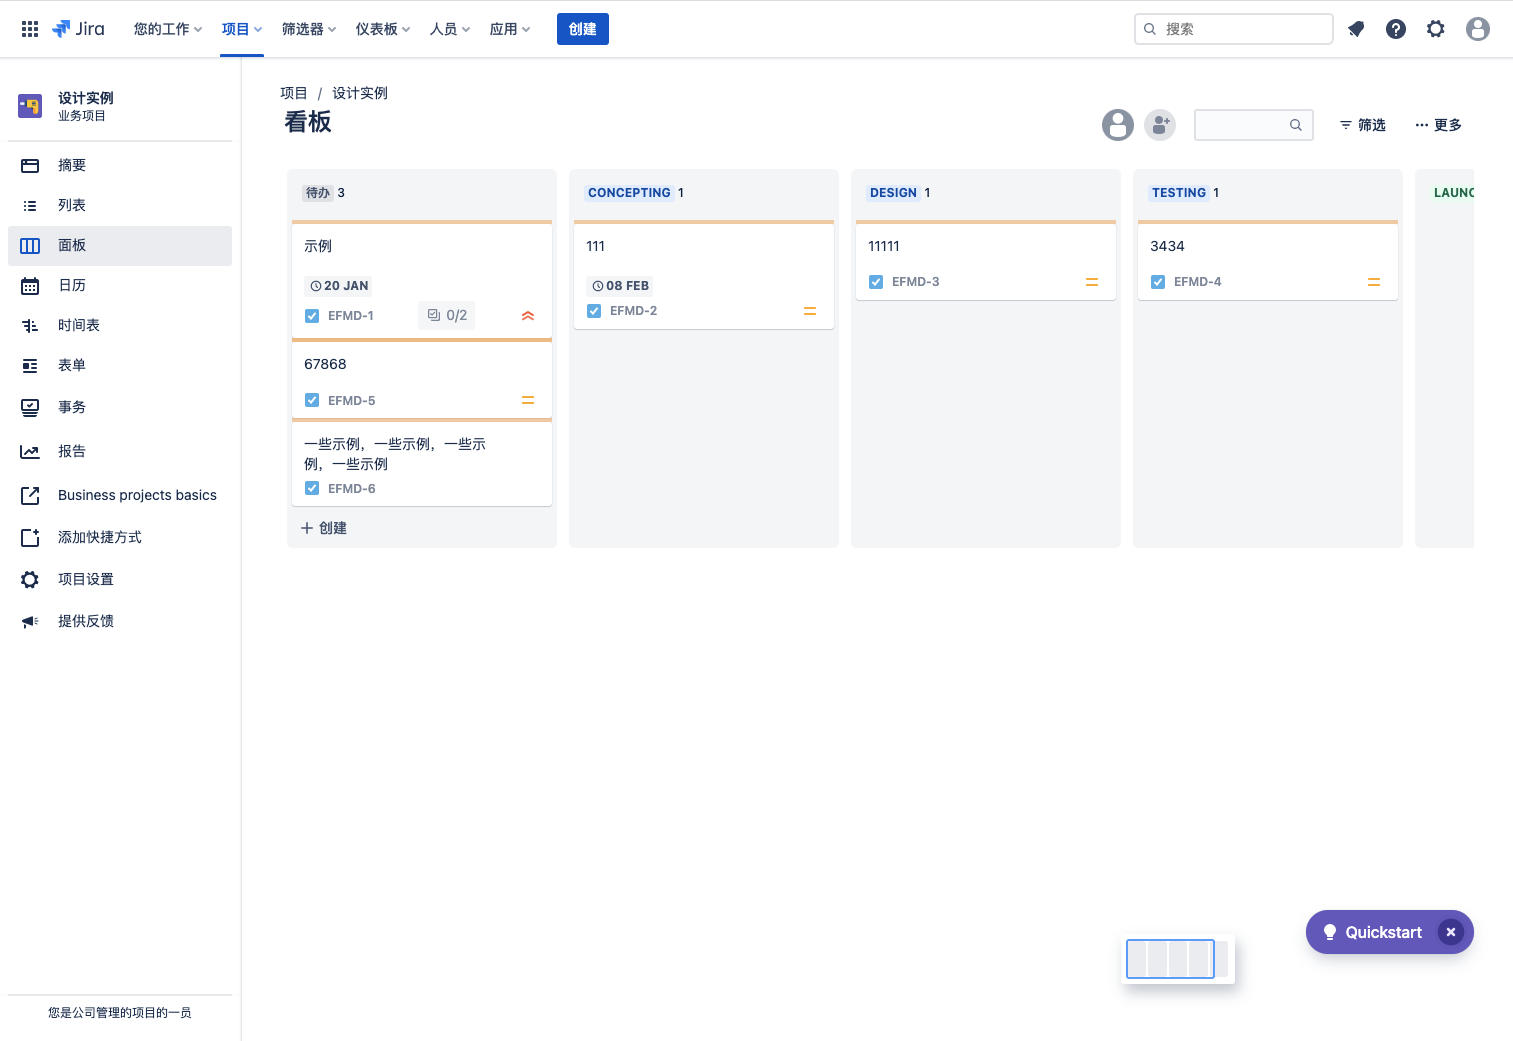Click the 08 FEB due date badge

click(621, 286)
